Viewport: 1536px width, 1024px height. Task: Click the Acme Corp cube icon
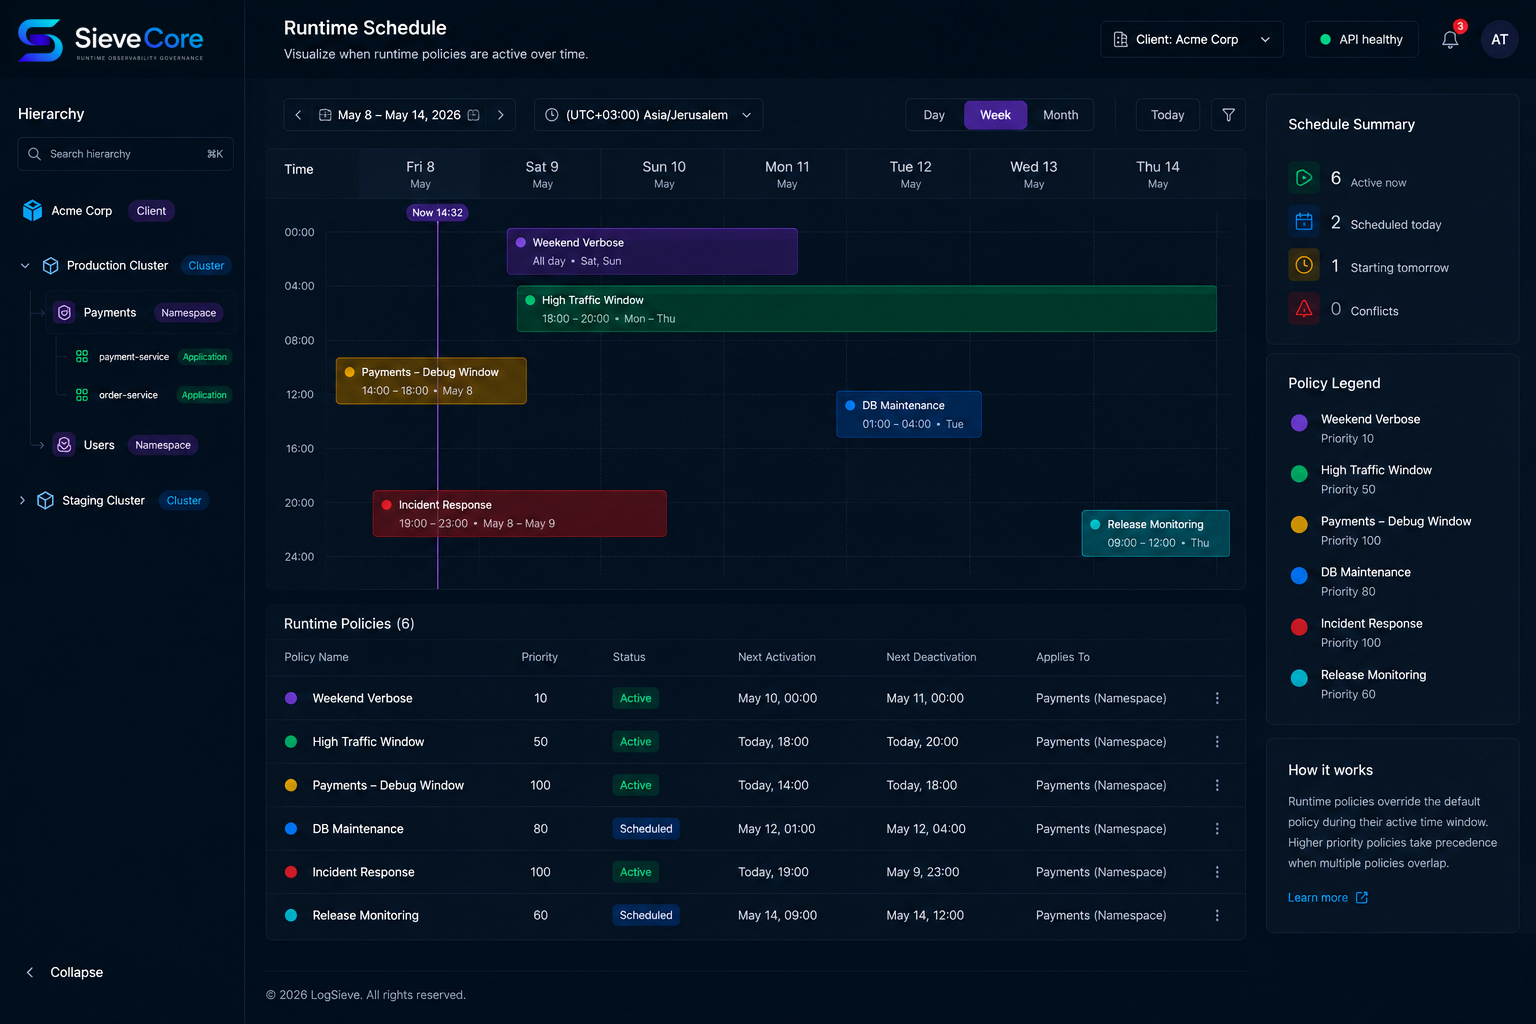click(x=33, y=211)
